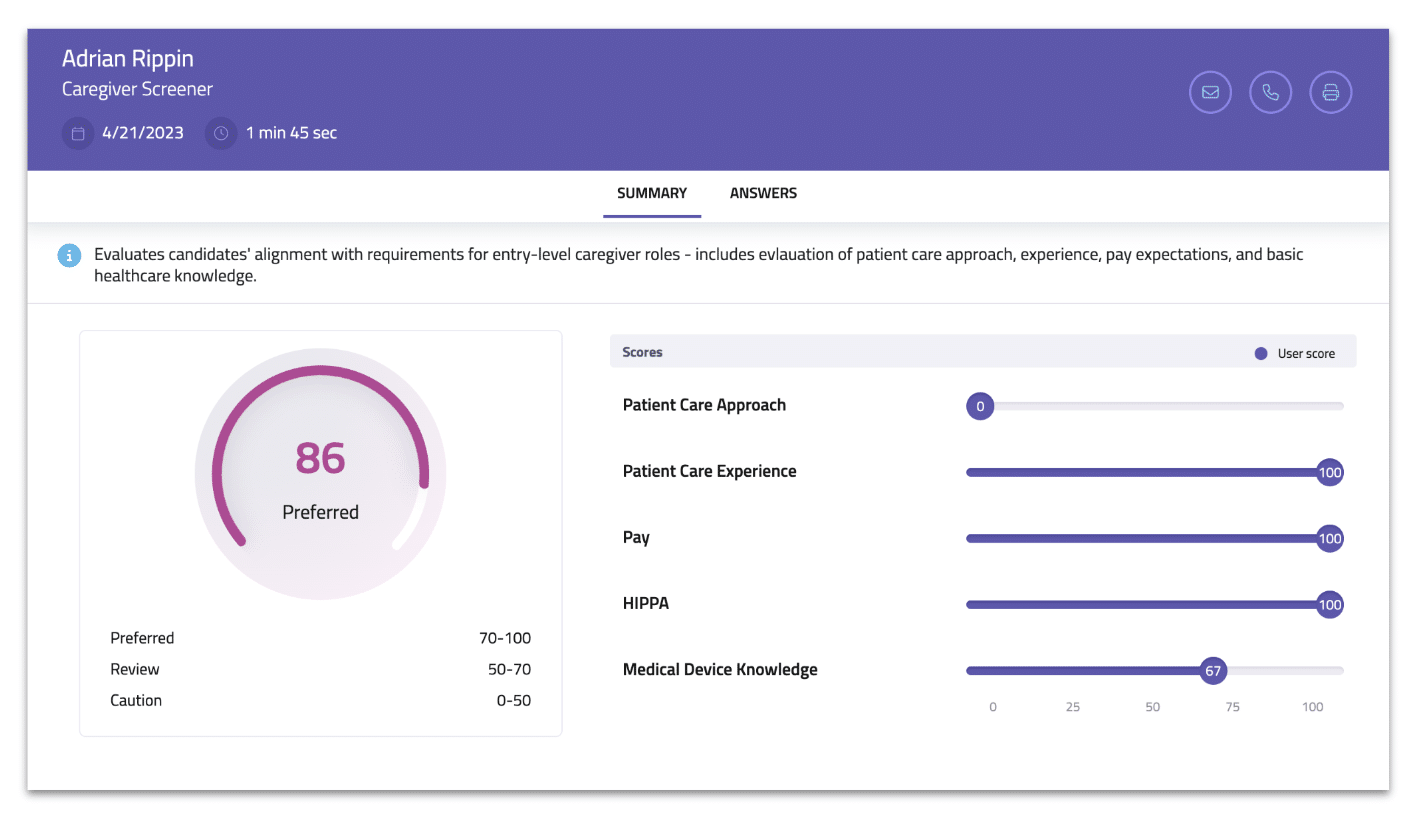Screen dimensions: 1422x830
Task: Click the Pay score slider handle
Action: (x=1329, y=538)
